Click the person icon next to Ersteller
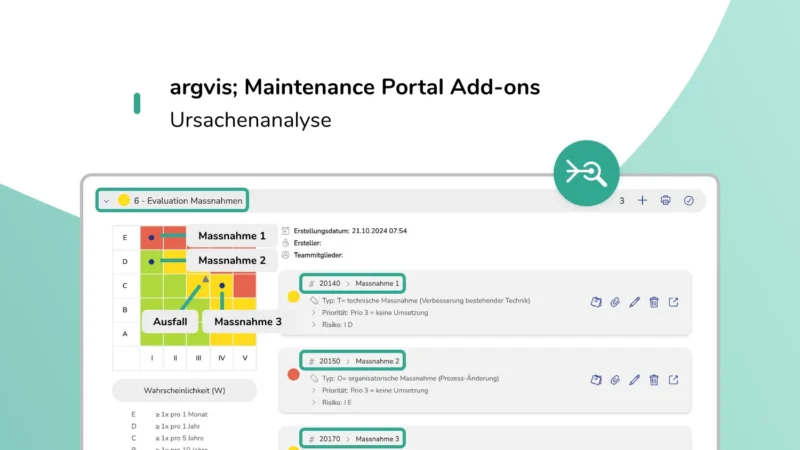The image size is (800, 450). coord(285,243)
